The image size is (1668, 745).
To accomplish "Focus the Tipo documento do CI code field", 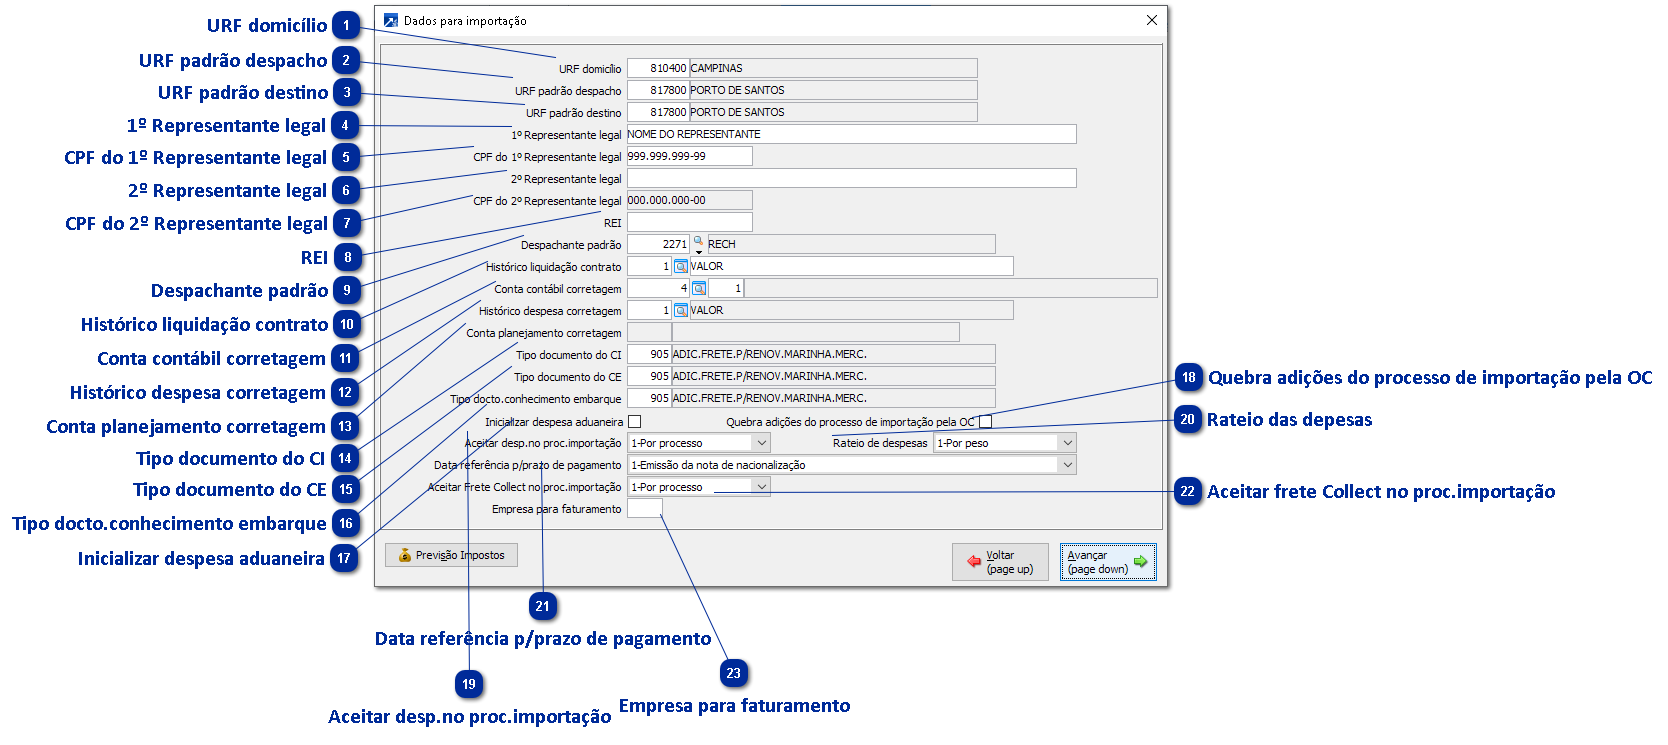I will [x=649, y=354].
